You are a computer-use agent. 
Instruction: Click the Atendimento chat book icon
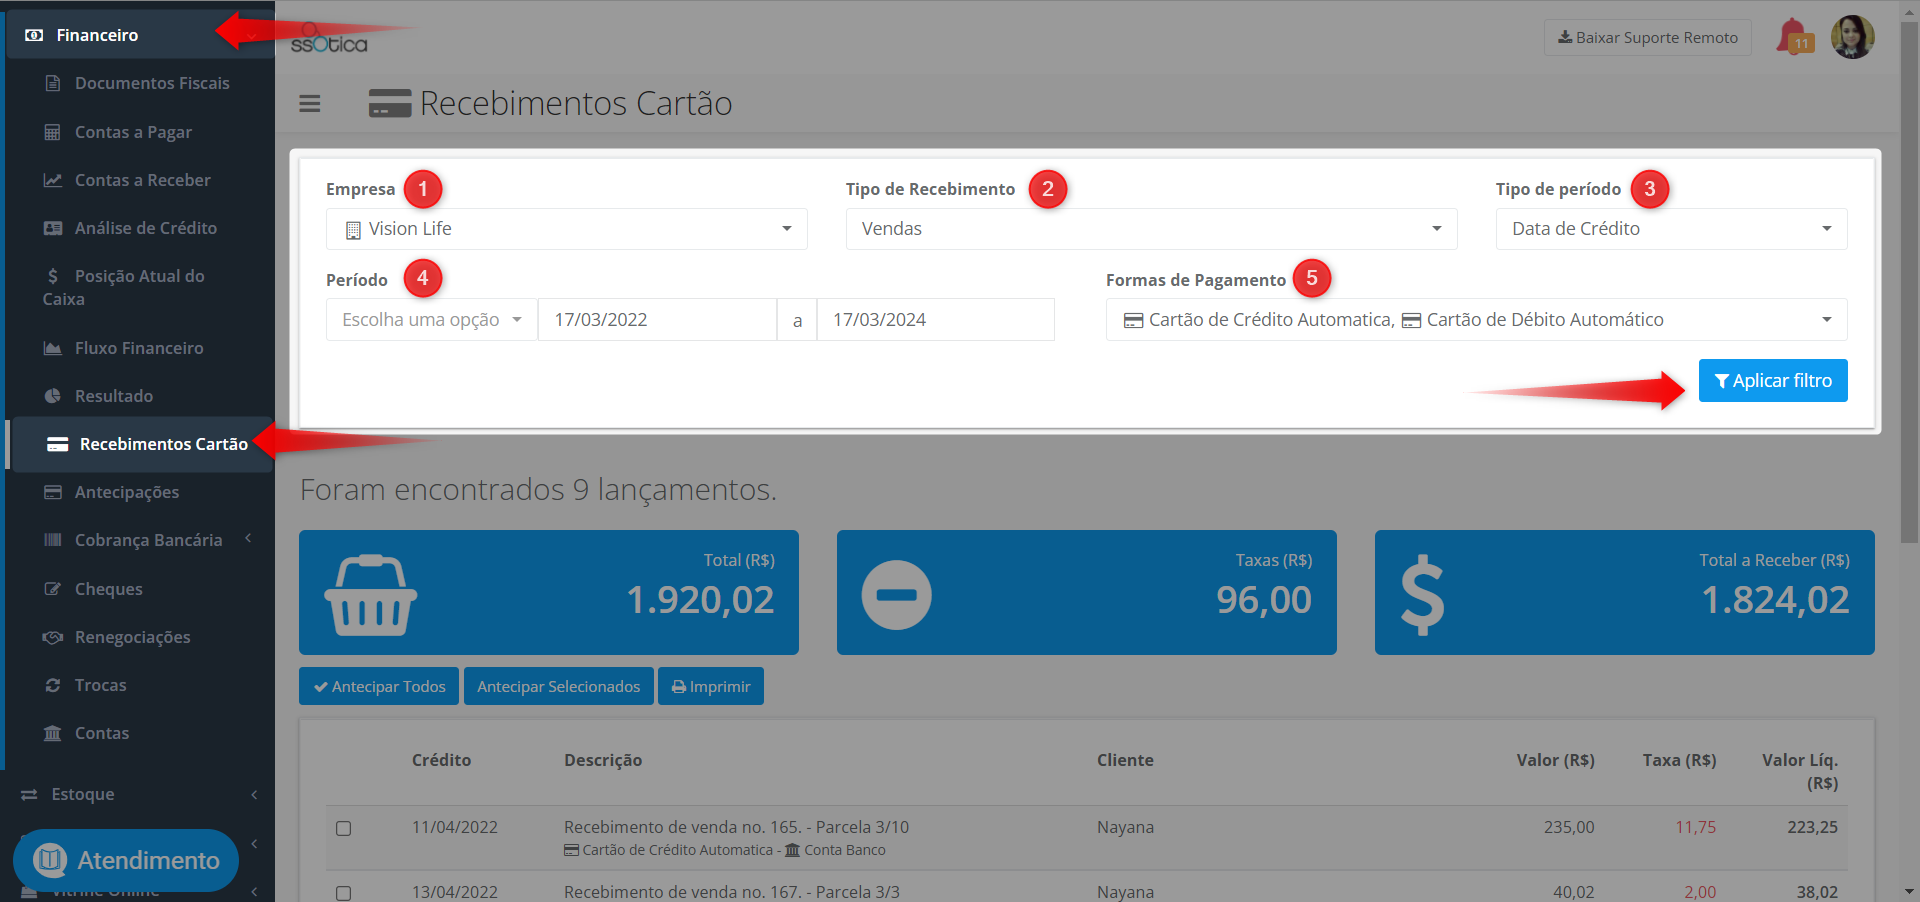click(x=50, y=859)
